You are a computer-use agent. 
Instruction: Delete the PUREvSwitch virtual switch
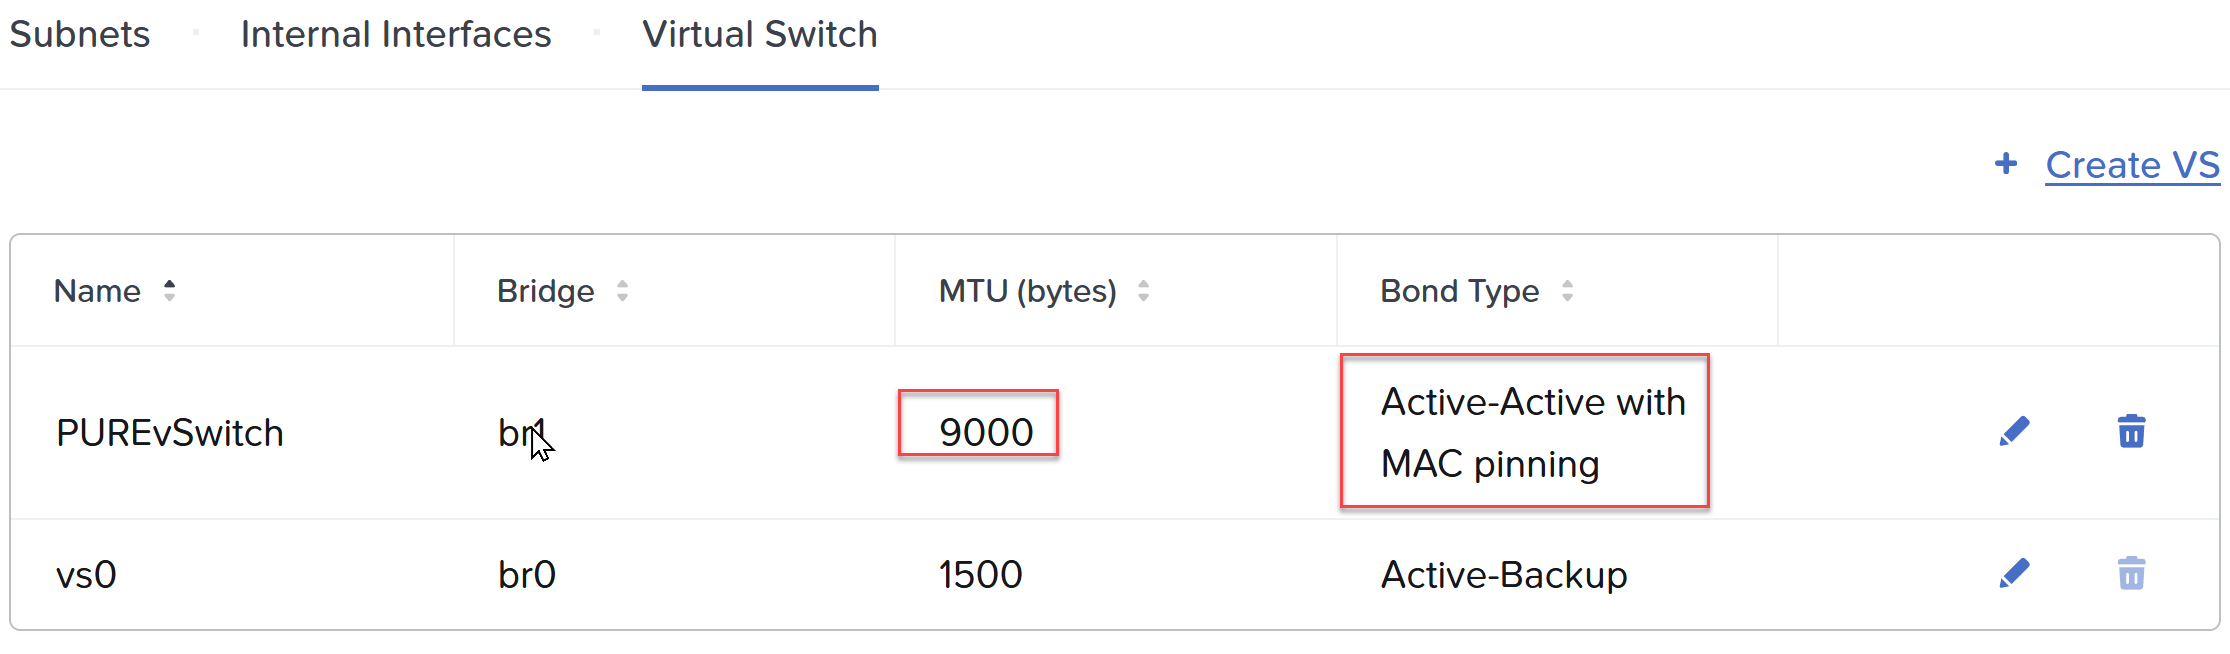point(2131,431)
